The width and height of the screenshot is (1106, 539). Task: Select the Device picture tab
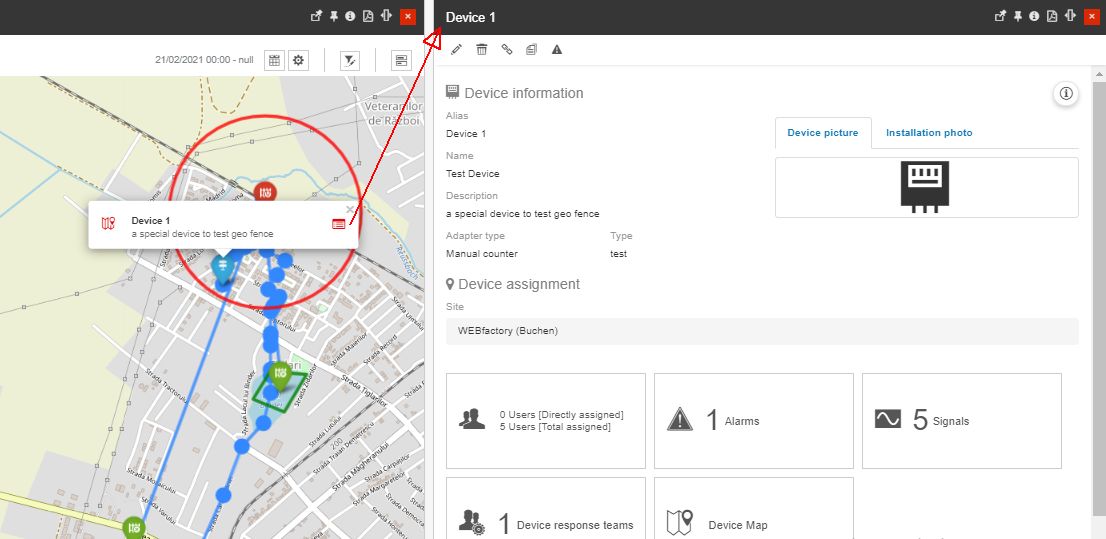point(822,133)
